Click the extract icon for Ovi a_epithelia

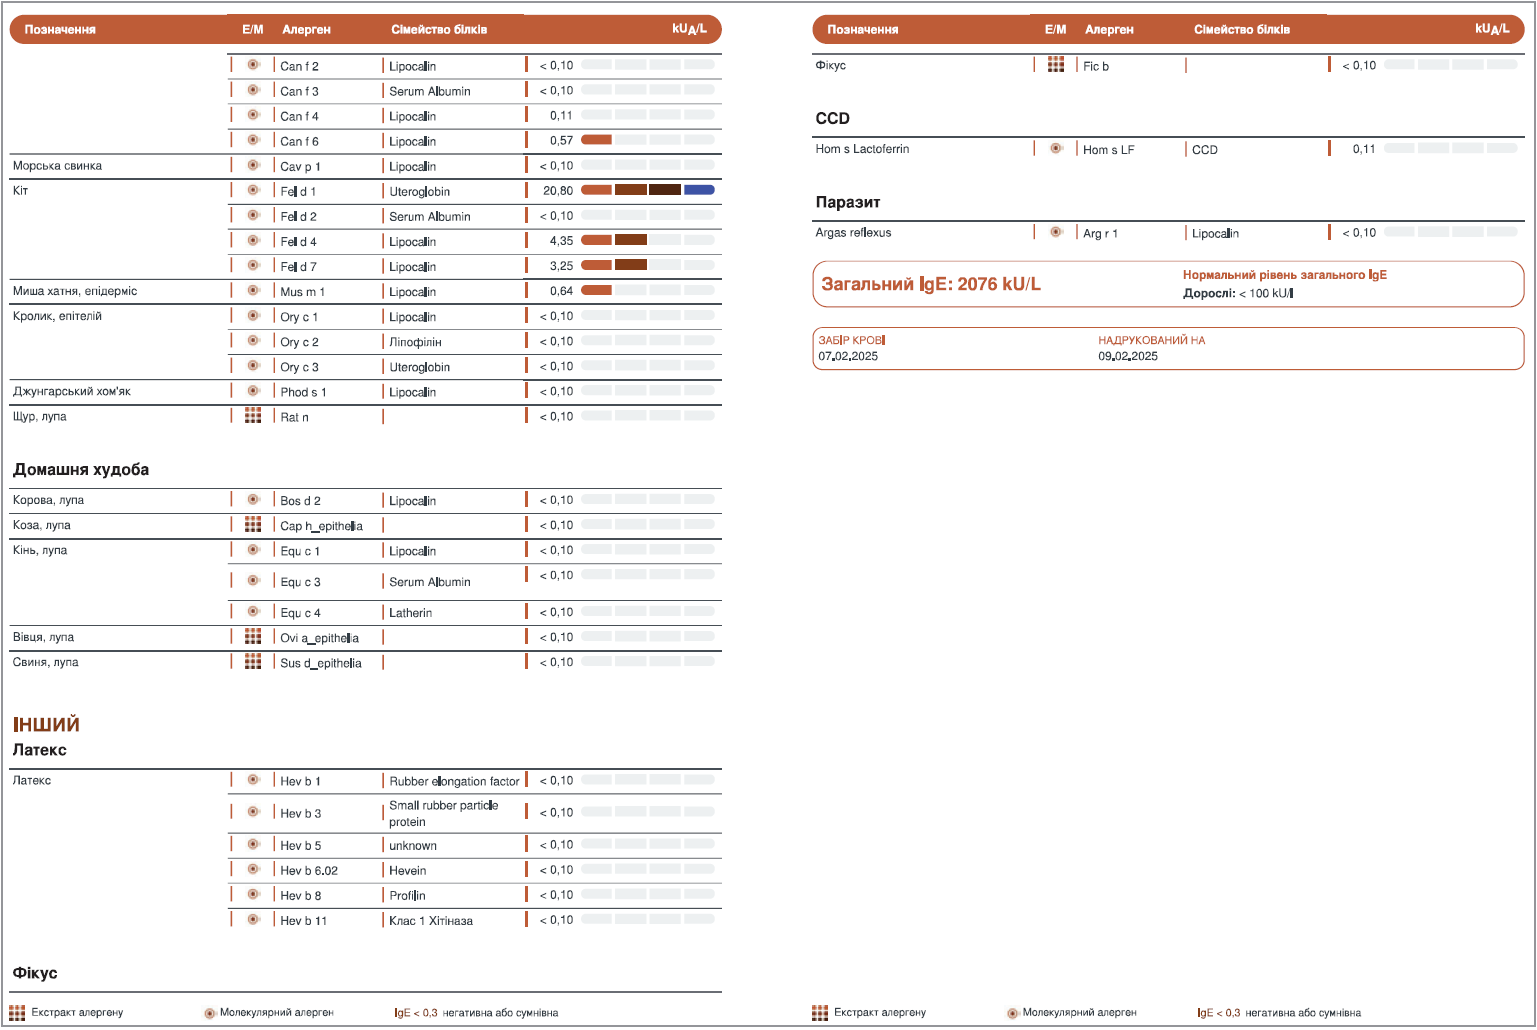[x=253, y=636]
